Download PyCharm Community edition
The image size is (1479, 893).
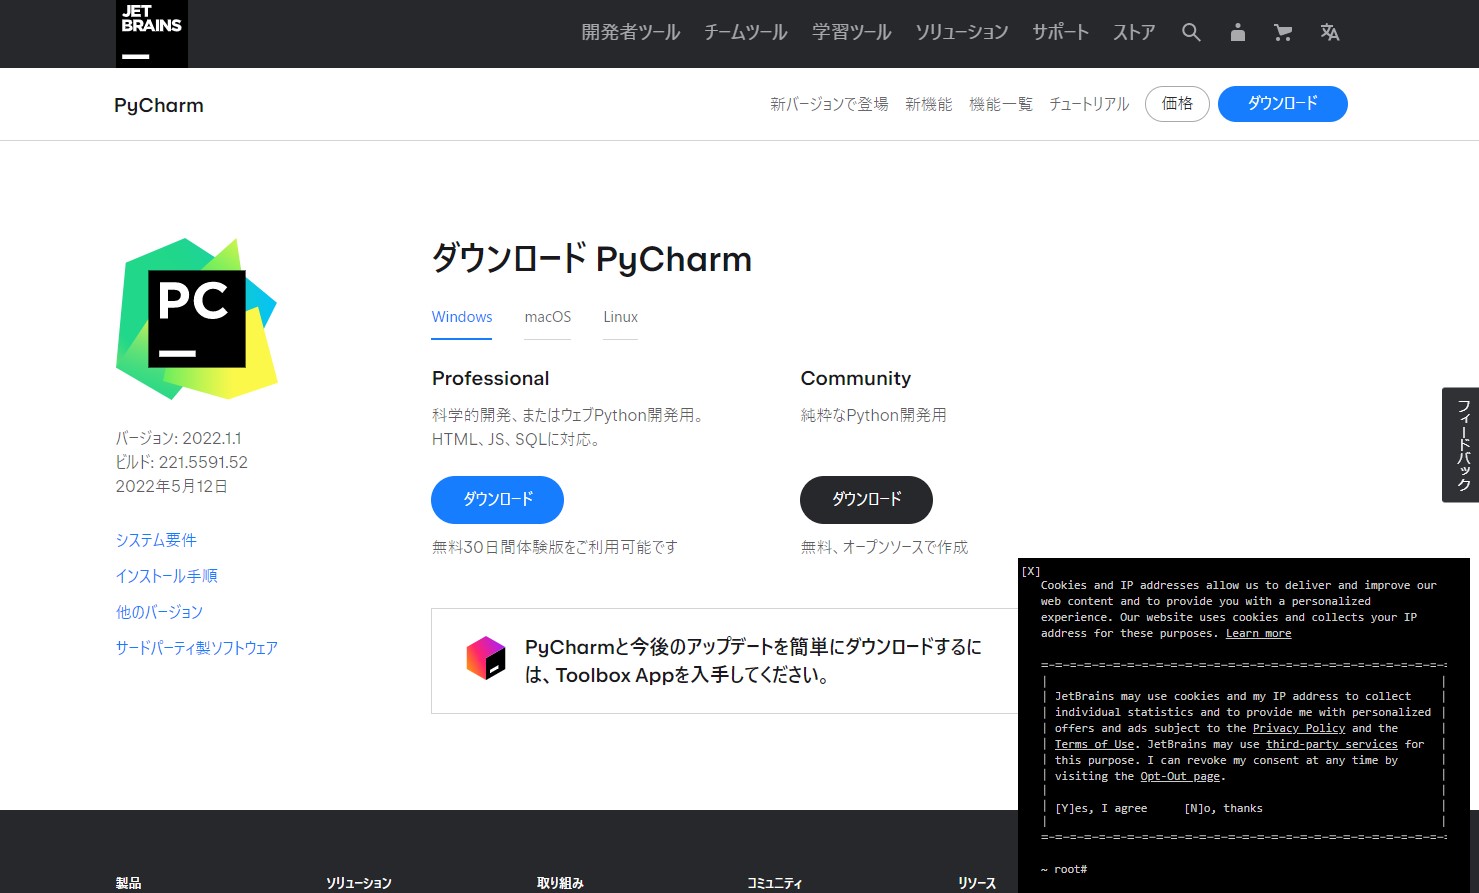[x=866, y=499]
